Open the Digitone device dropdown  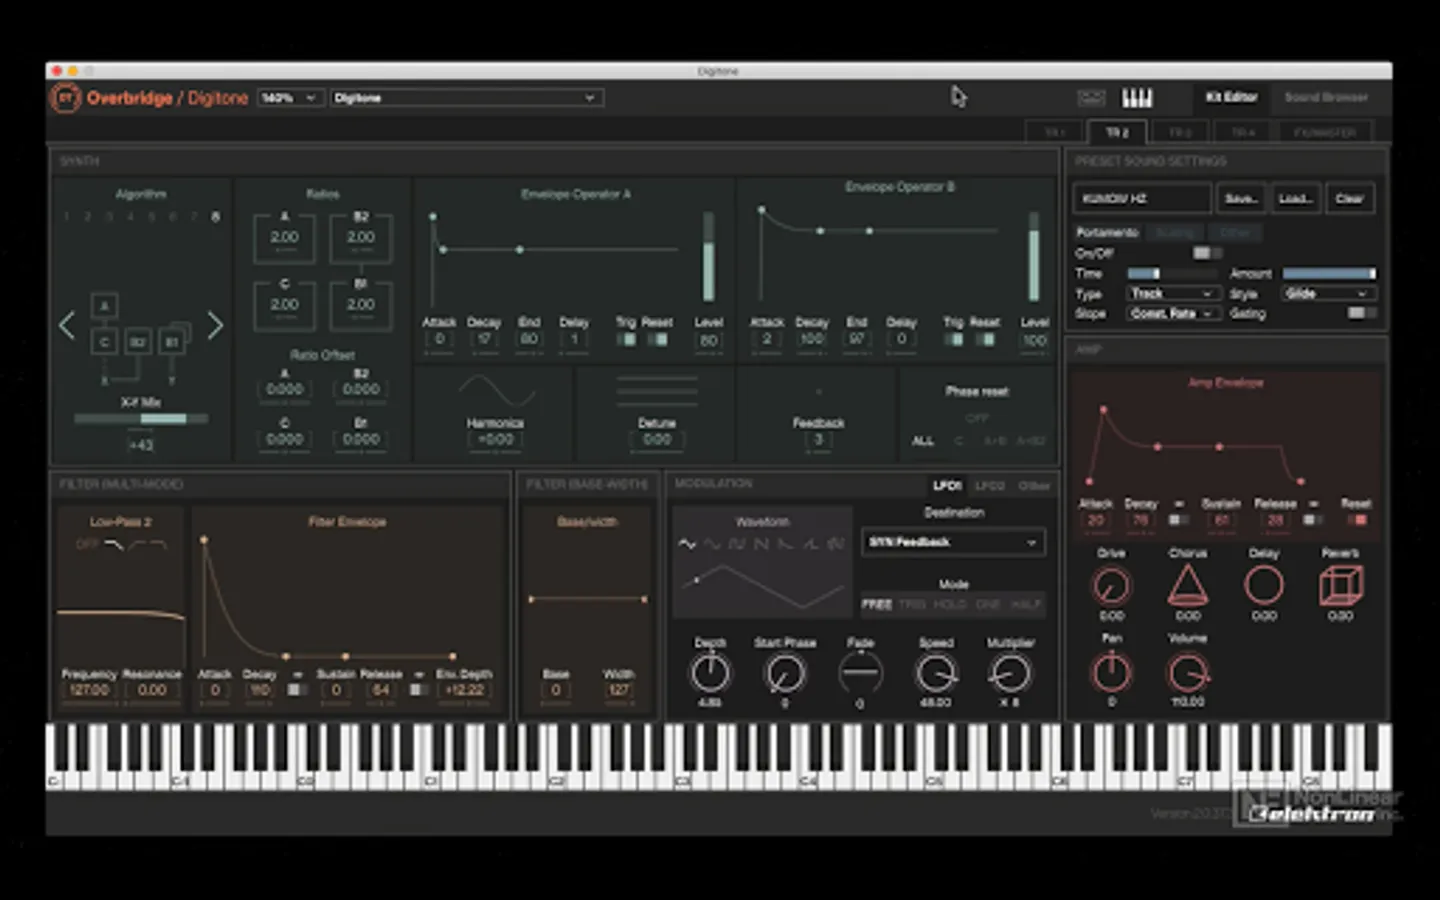point(466,98)
